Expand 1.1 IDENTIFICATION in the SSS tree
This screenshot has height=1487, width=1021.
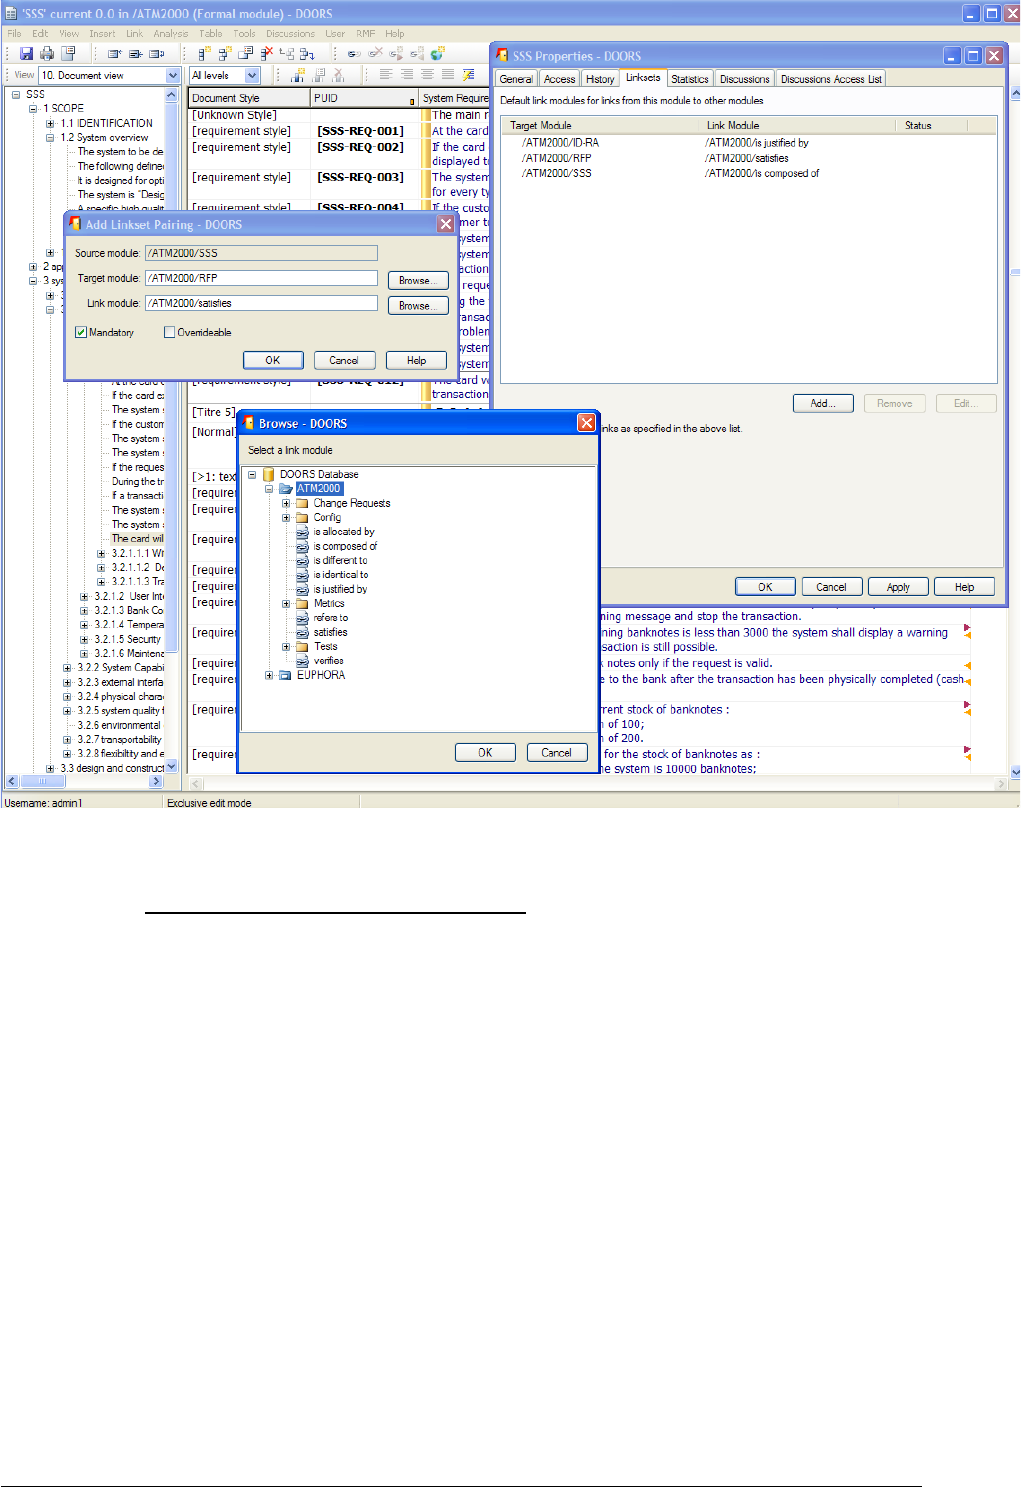pyautogui.click(x=50, y=123)
